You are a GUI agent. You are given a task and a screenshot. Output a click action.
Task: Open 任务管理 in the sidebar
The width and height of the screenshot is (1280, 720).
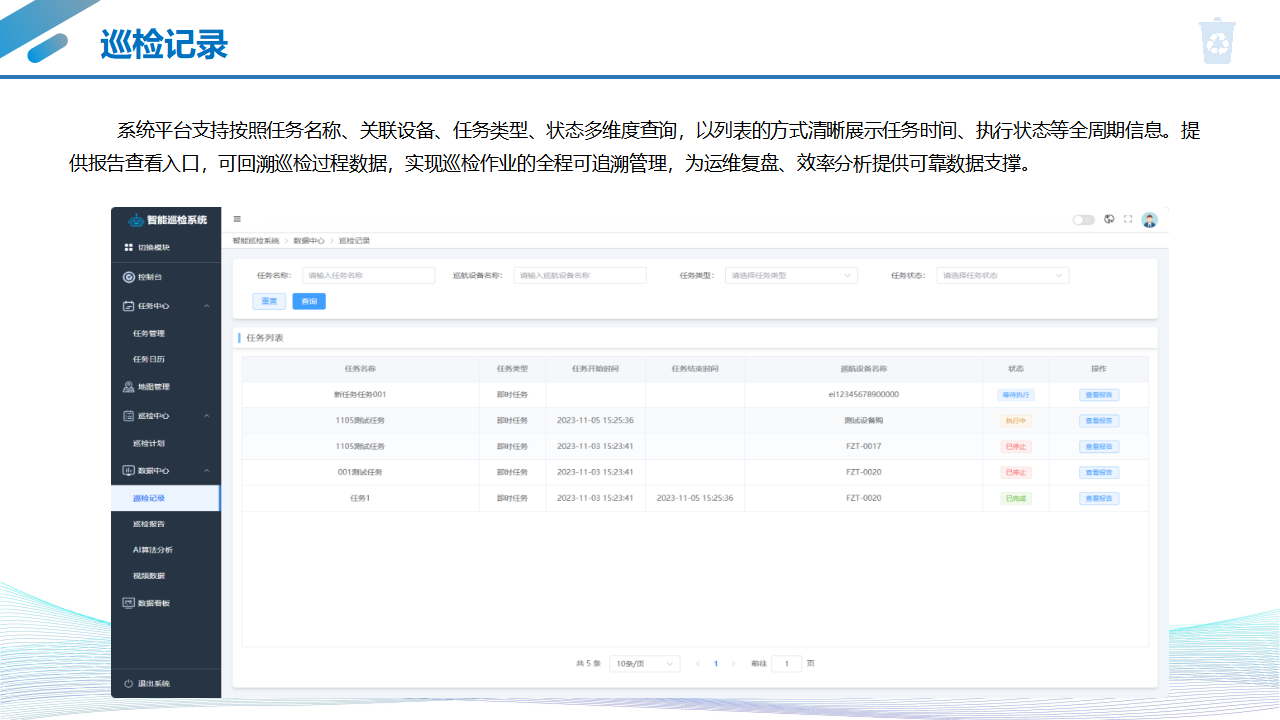pos(149,333)
